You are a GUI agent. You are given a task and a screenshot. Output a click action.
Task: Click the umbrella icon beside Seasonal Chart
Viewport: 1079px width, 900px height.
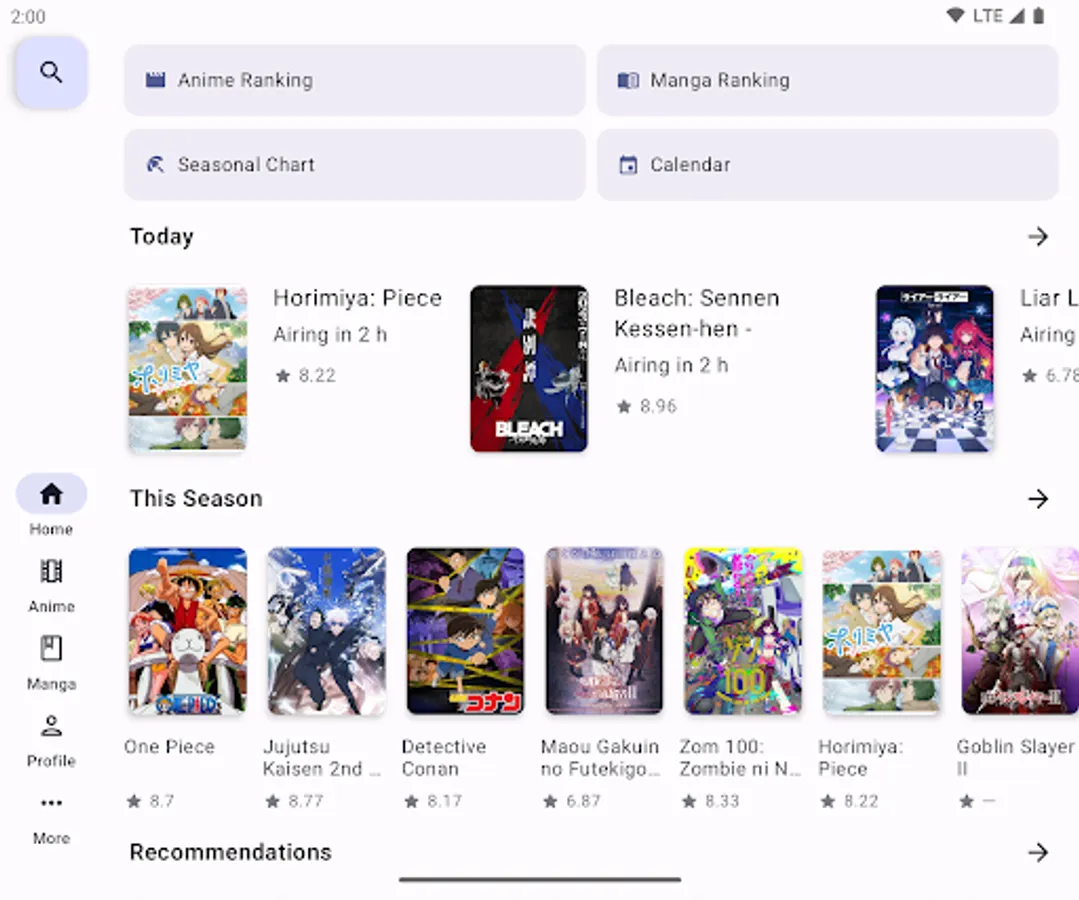pyautogui.click(x=156, y=164)
